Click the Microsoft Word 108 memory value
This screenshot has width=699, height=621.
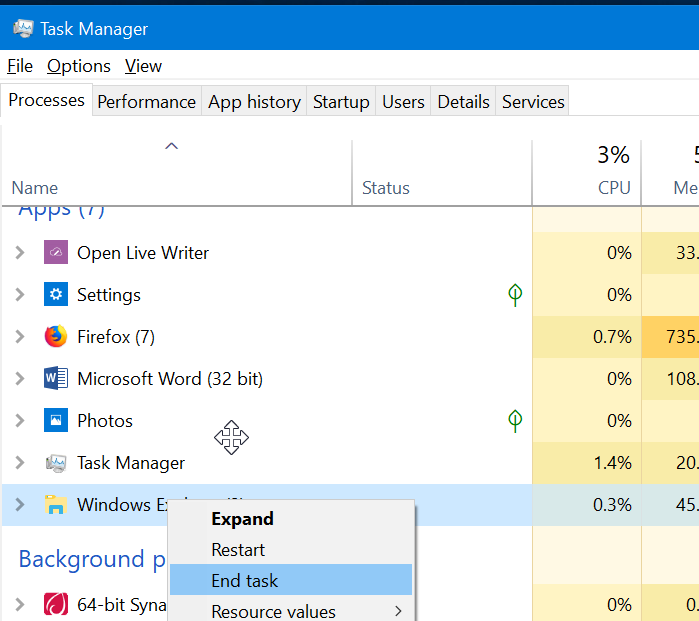click(x=682, y=379)
